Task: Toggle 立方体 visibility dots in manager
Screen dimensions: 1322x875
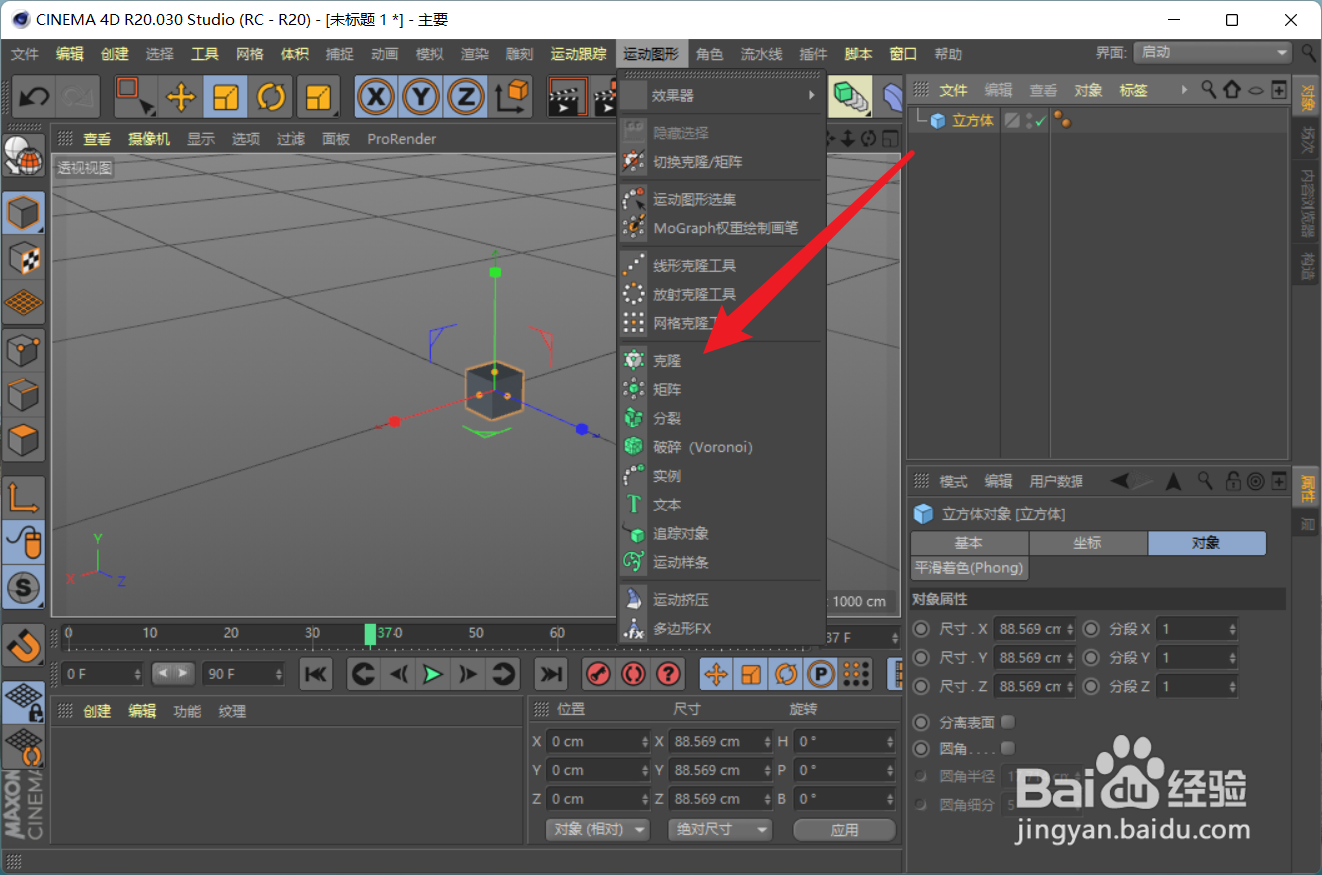Action: coord(1029,121)
